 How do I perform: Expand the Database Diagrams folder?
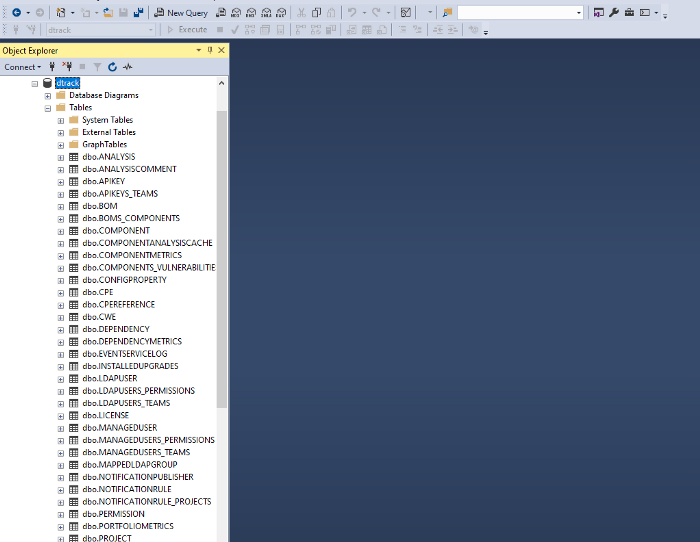tap(48, 96)
